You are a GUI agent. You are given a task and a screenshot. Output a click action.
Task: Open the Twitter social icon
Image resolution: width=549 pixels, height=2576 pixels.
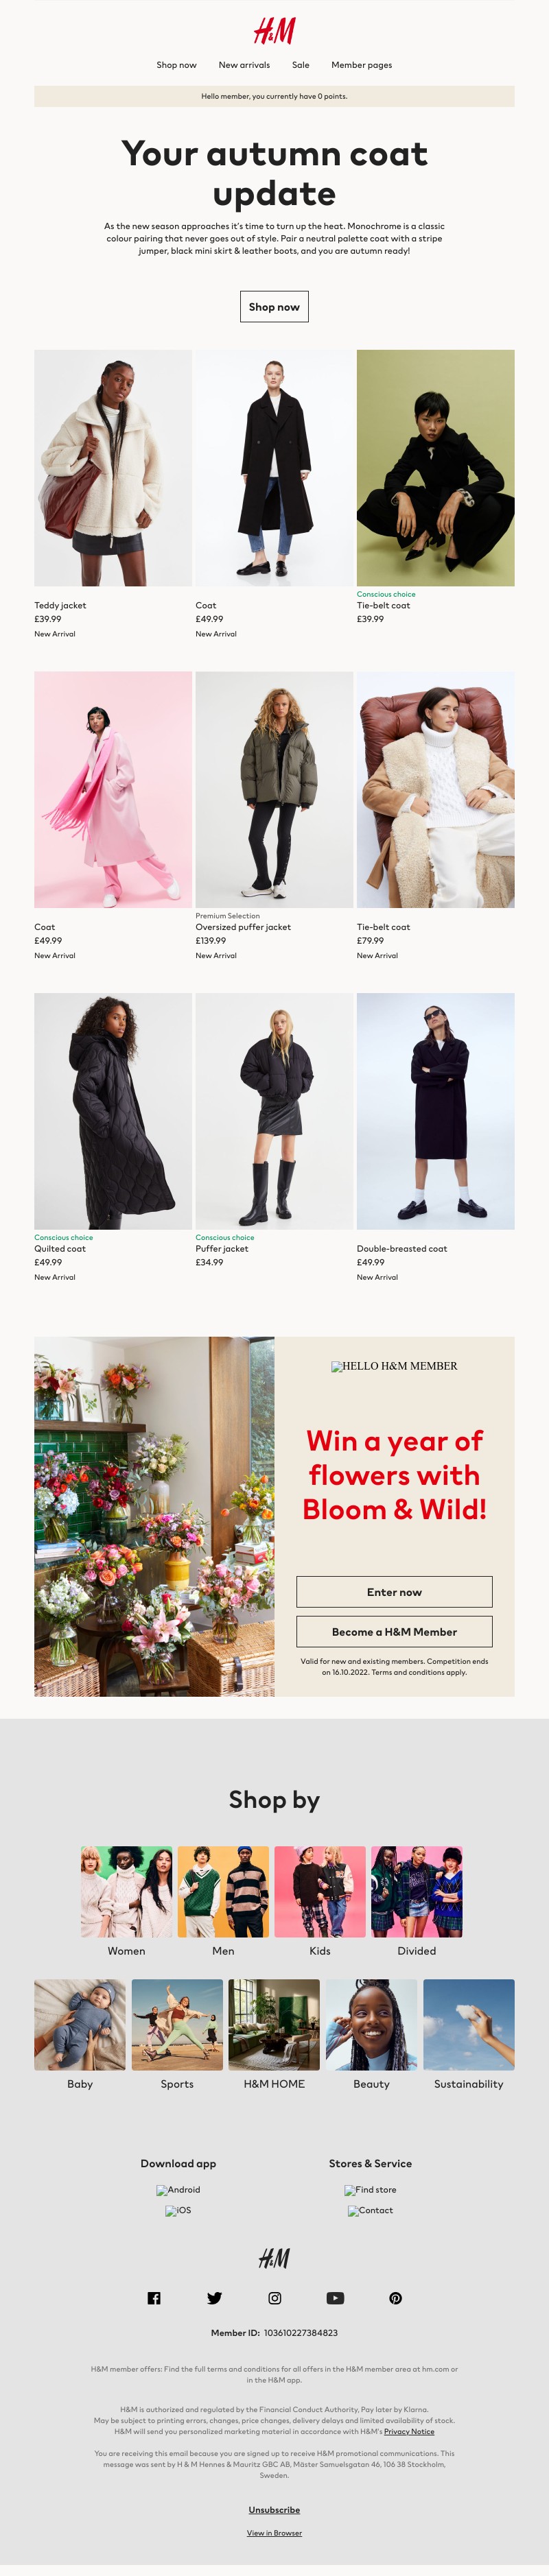214,2298
